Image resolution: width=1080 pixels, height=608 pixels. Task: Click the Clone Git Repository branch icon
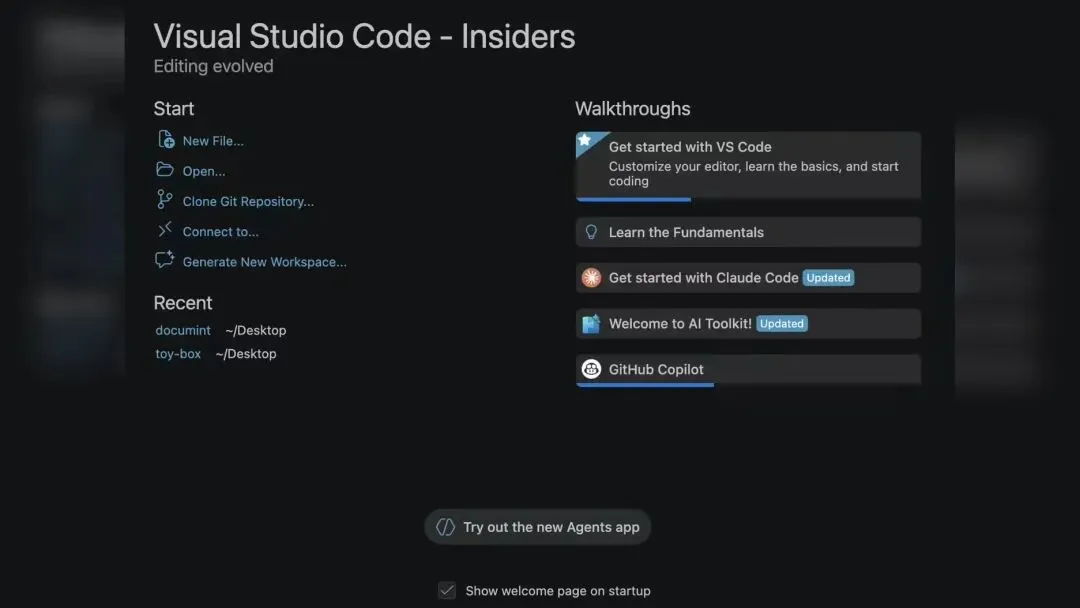coord(164,200)
